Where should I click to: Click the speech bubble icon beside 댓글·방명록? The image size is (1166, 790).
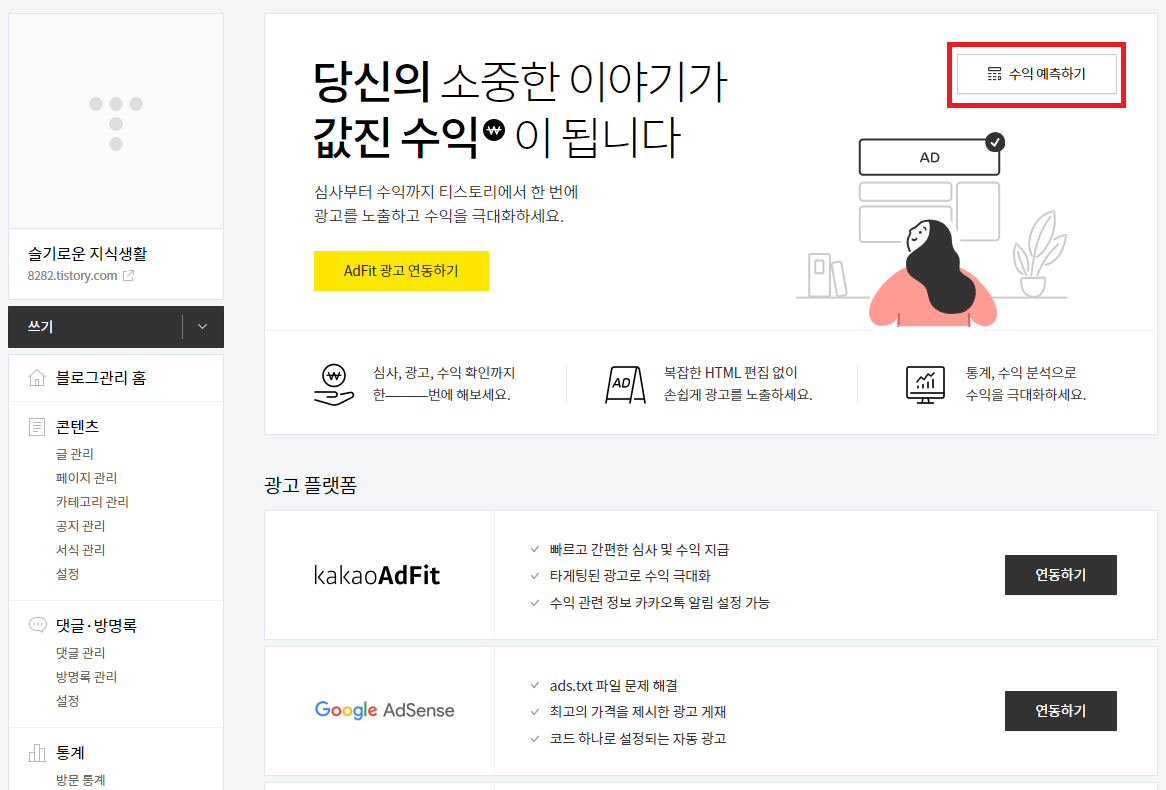click(37, 625)
